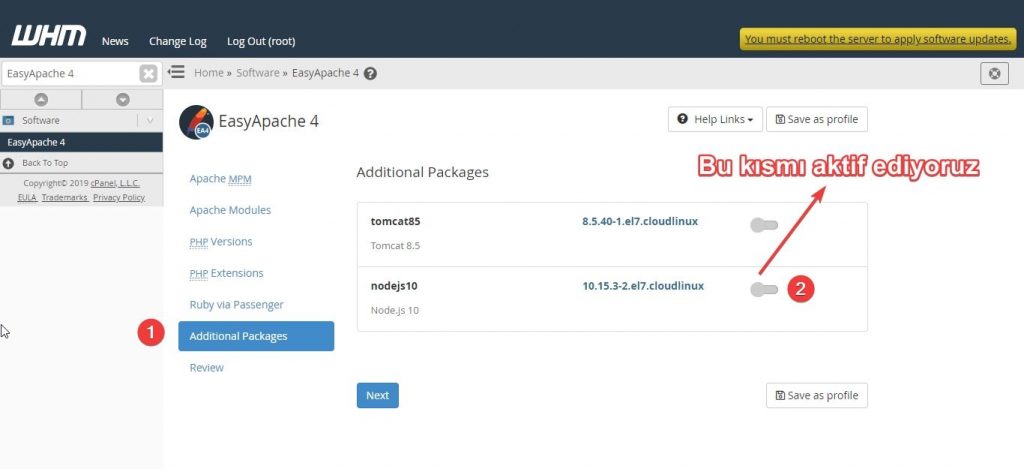Screen dimensions: 1024x469
Task: Click the Software sidebar category label
Action: (x=40, y=121)
